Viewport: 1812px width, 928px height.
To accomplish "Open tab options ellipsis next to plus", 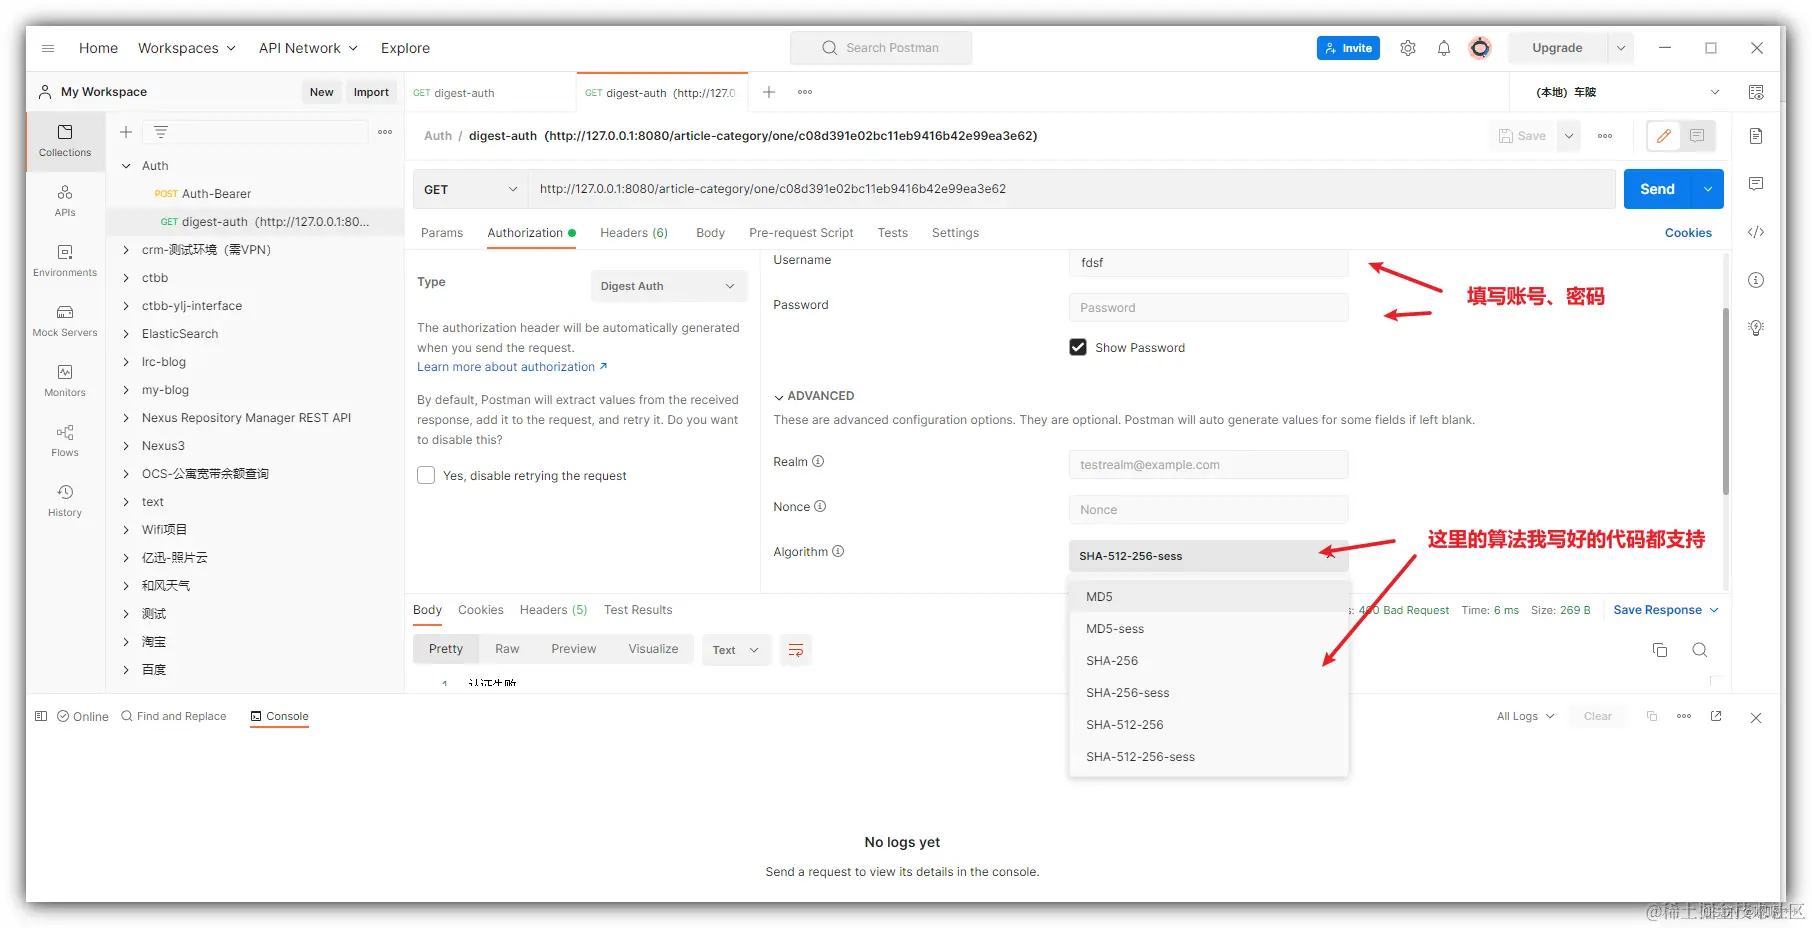I will [x=805, y=92].
